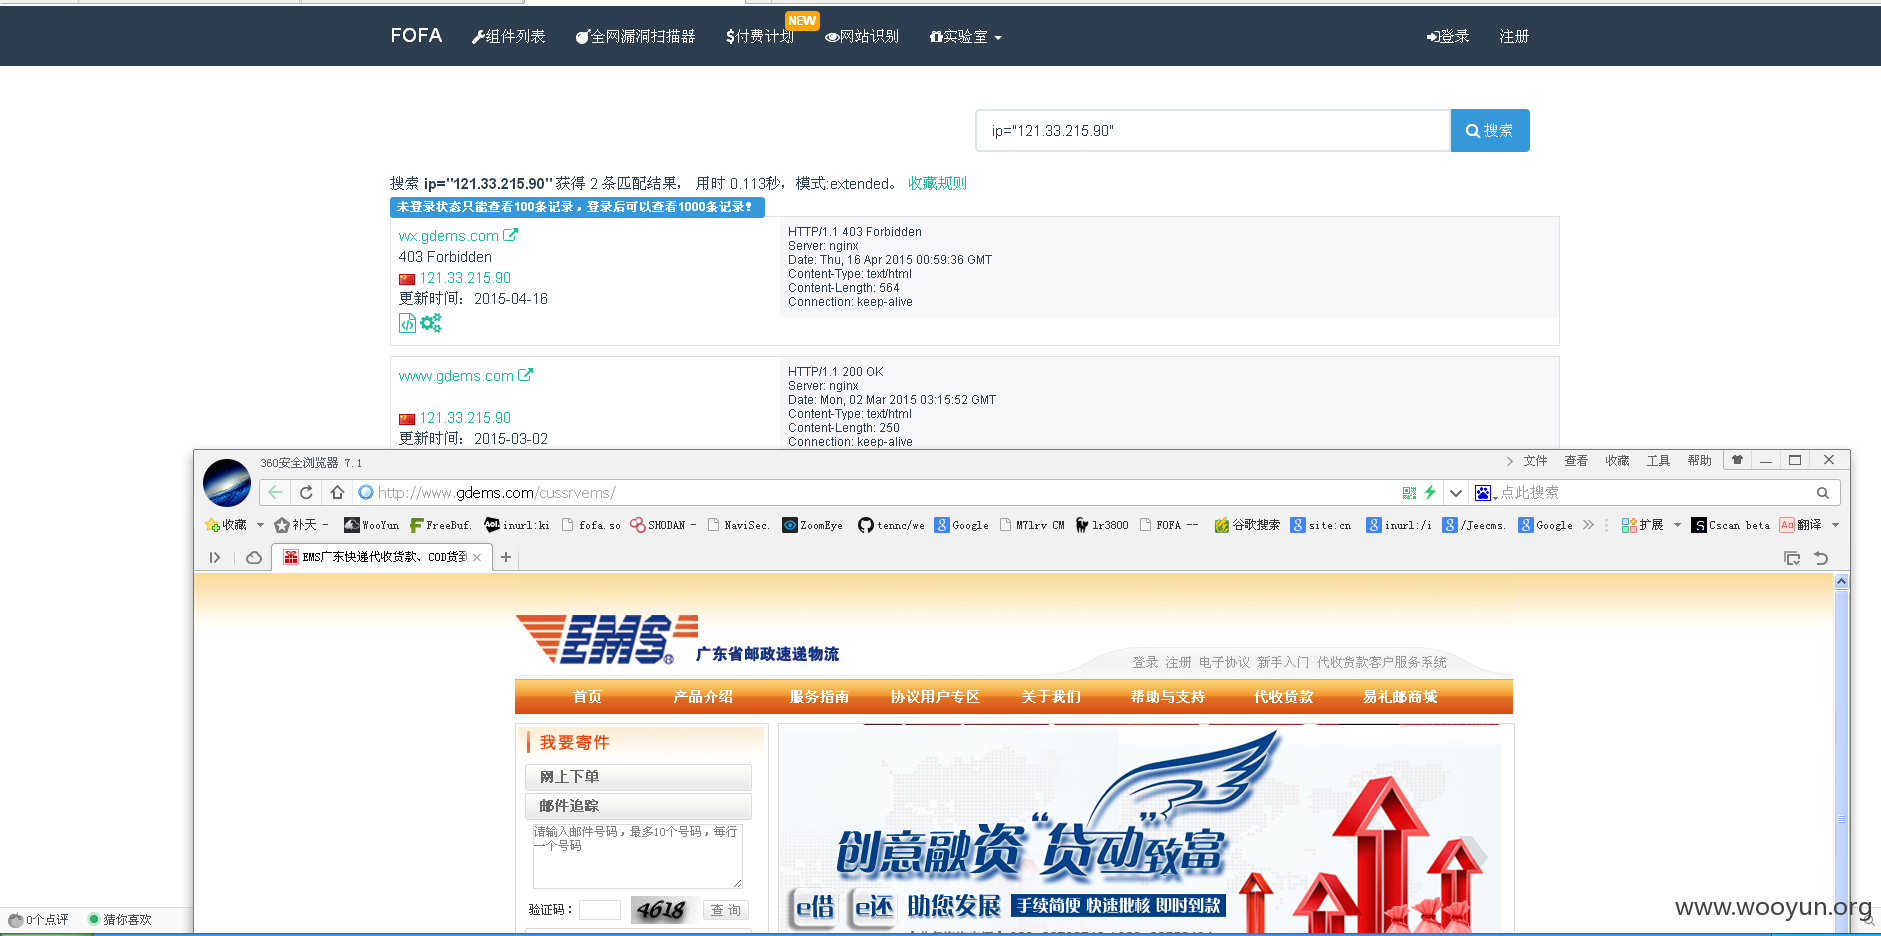
Task: Click 查询 button in EMS tracking form
Action: click(726, 910)
